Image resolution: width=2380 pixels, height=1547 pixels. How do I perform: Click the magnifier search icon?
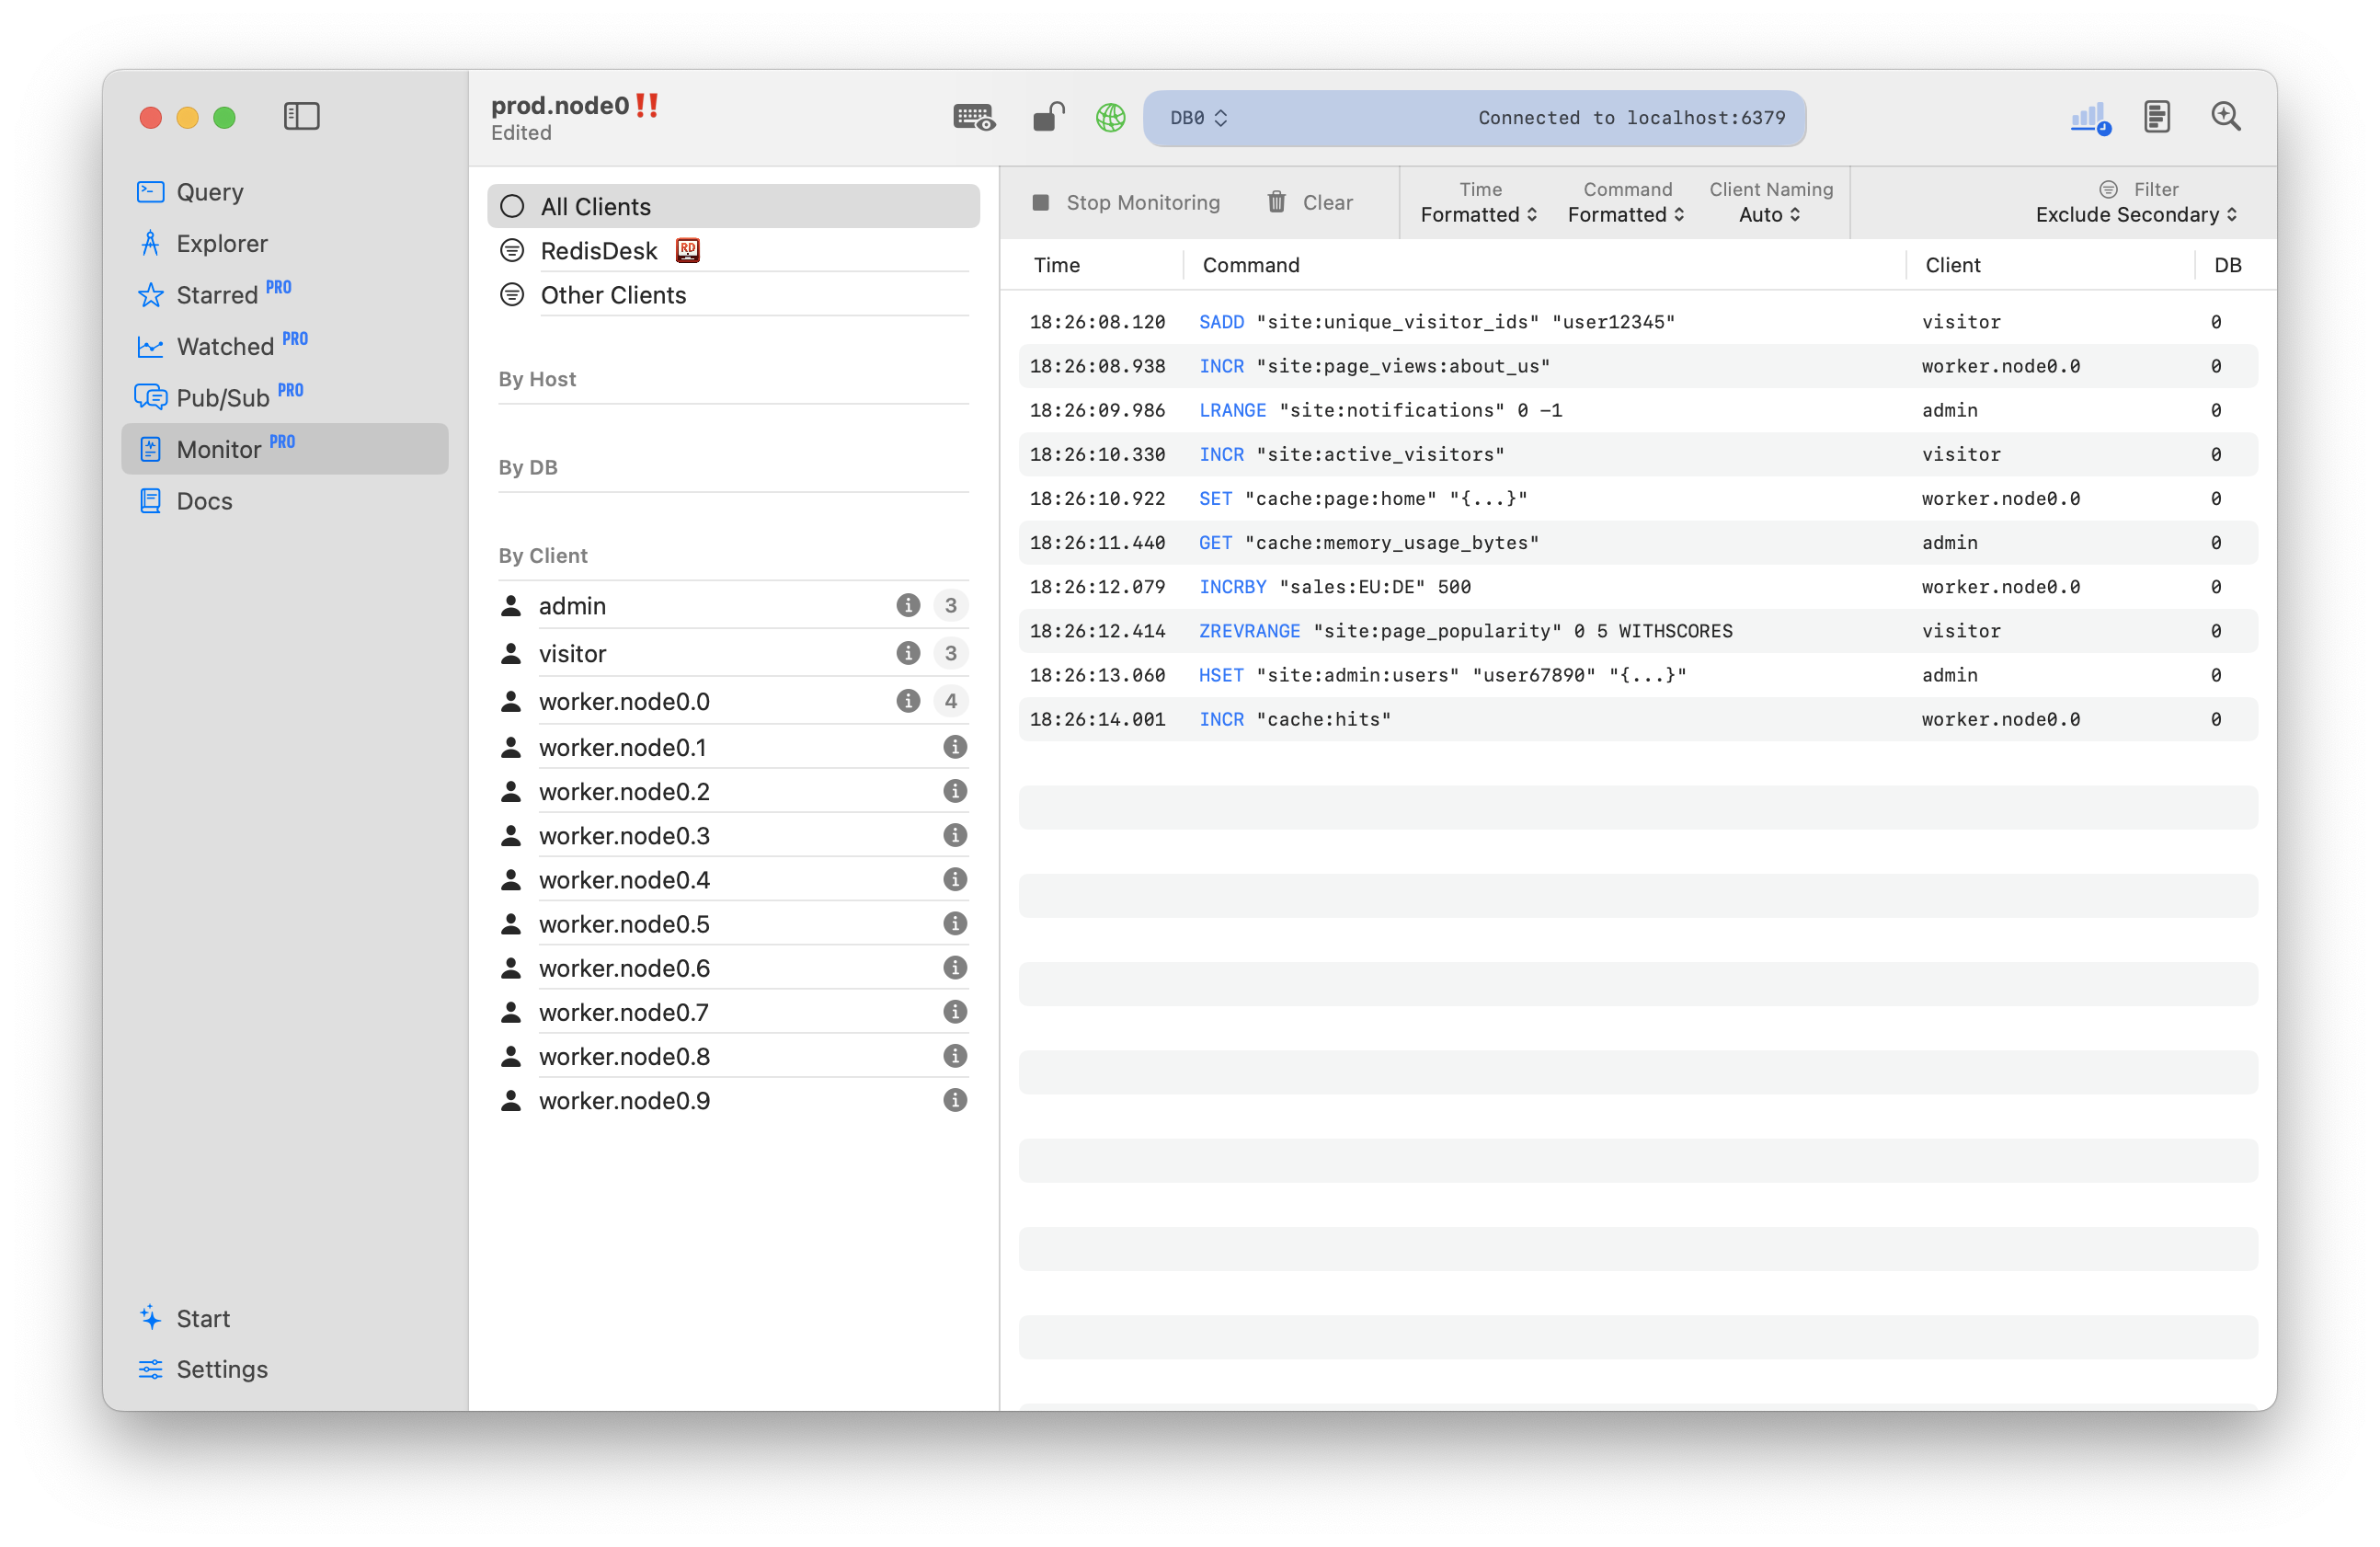(2225, 118)
